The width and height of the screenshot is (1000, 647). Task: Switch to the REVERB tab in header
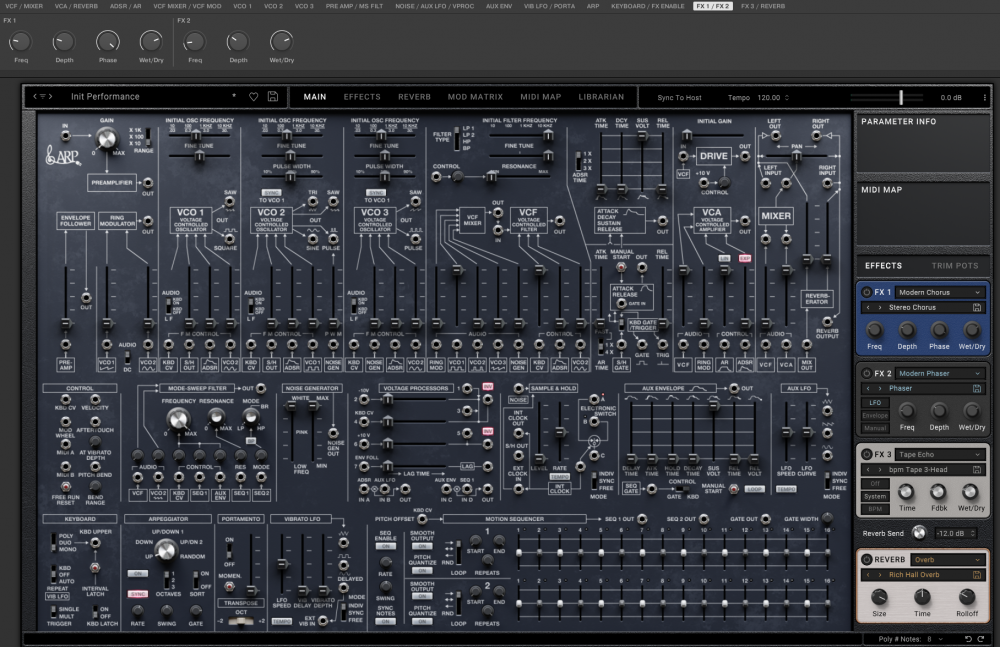(414, 97)
